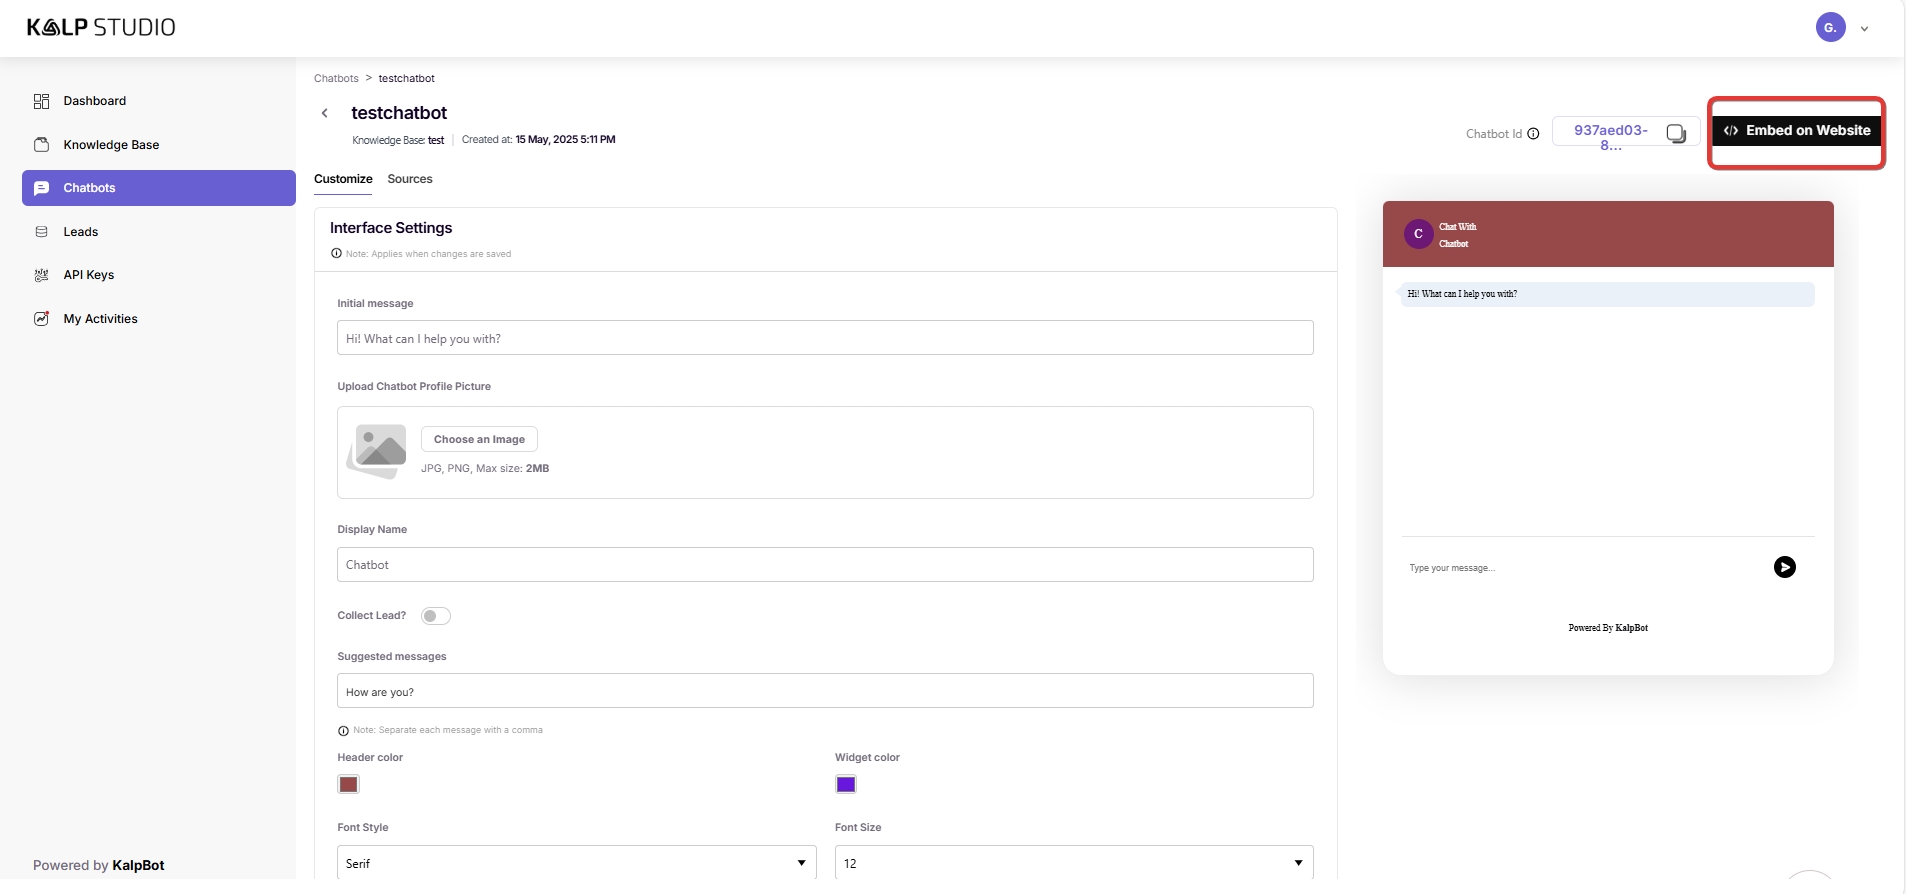The width and height of the screenshot is (1906, 894).
Task: Copy the Chatbot Id
Action: point(1676,133)
